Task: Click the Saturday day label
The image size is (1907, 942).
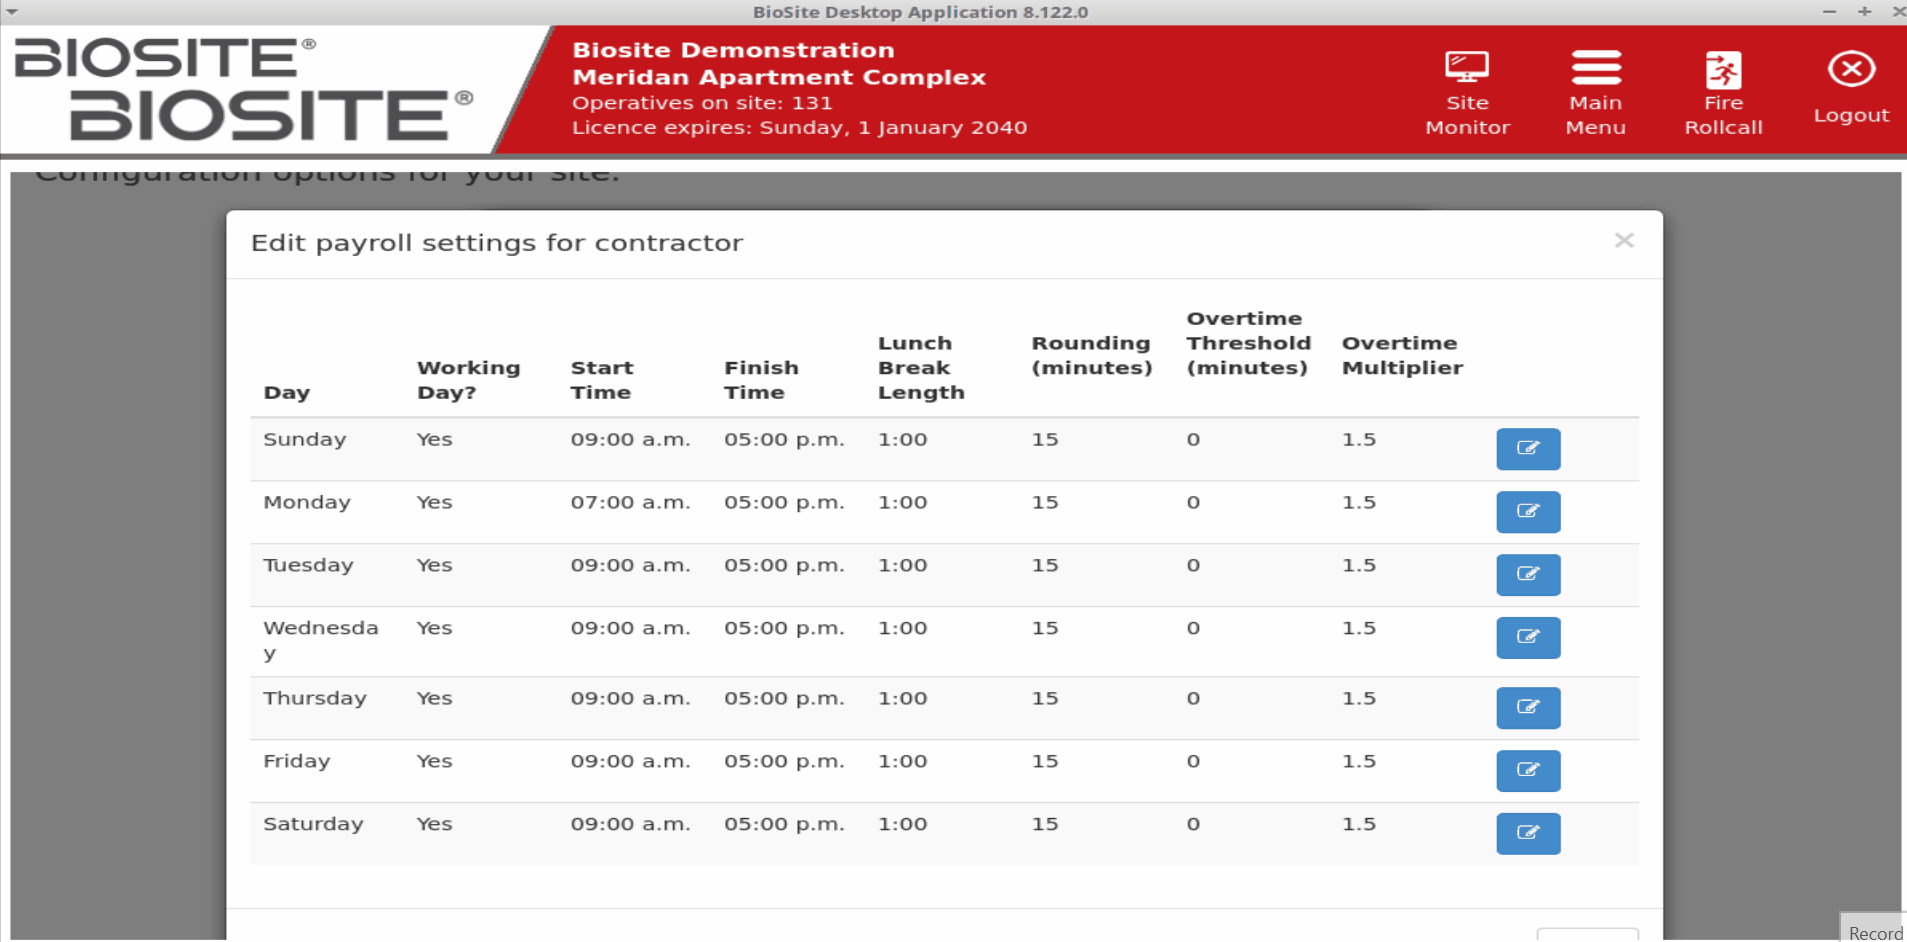Action: coord(313,824)
